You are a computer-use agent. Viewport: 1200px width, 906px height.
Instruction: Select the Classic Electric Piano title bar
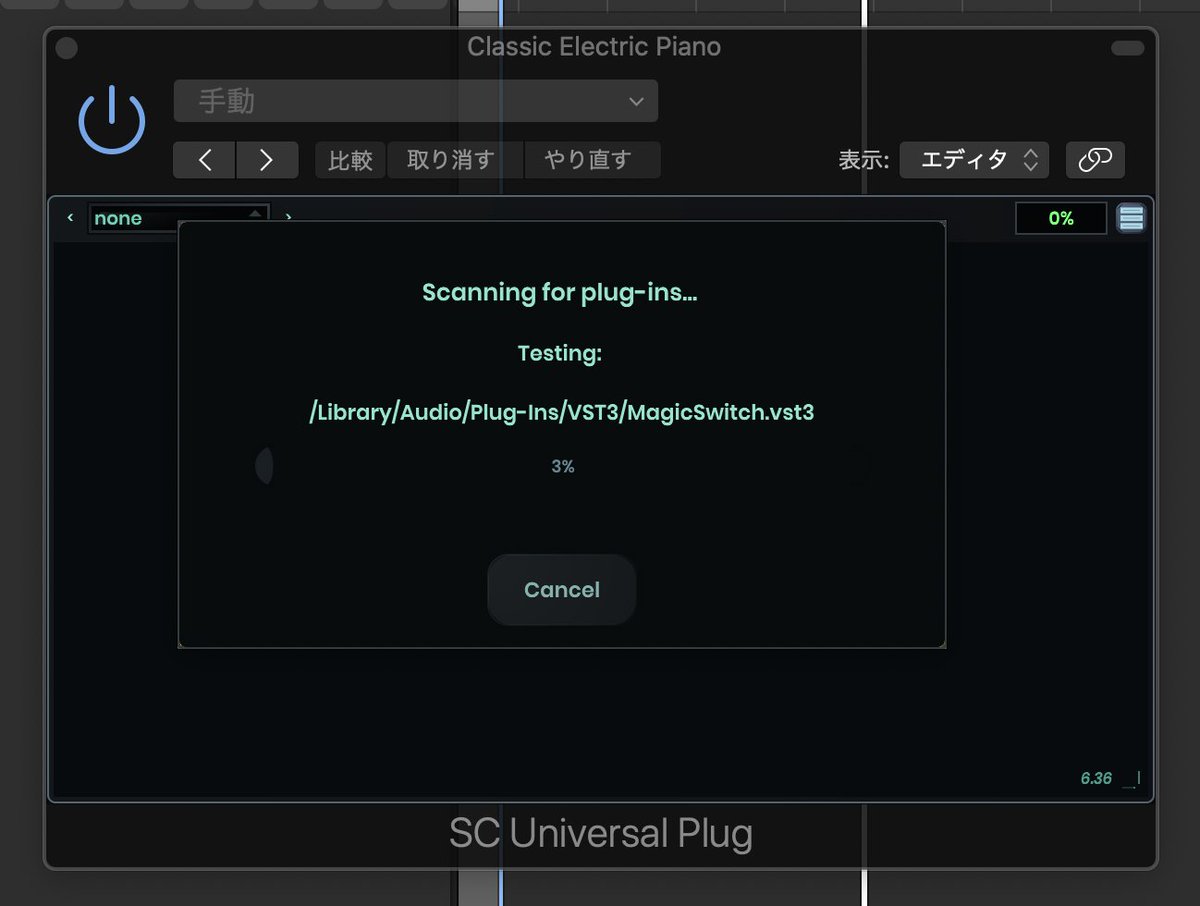pos(593,46)
